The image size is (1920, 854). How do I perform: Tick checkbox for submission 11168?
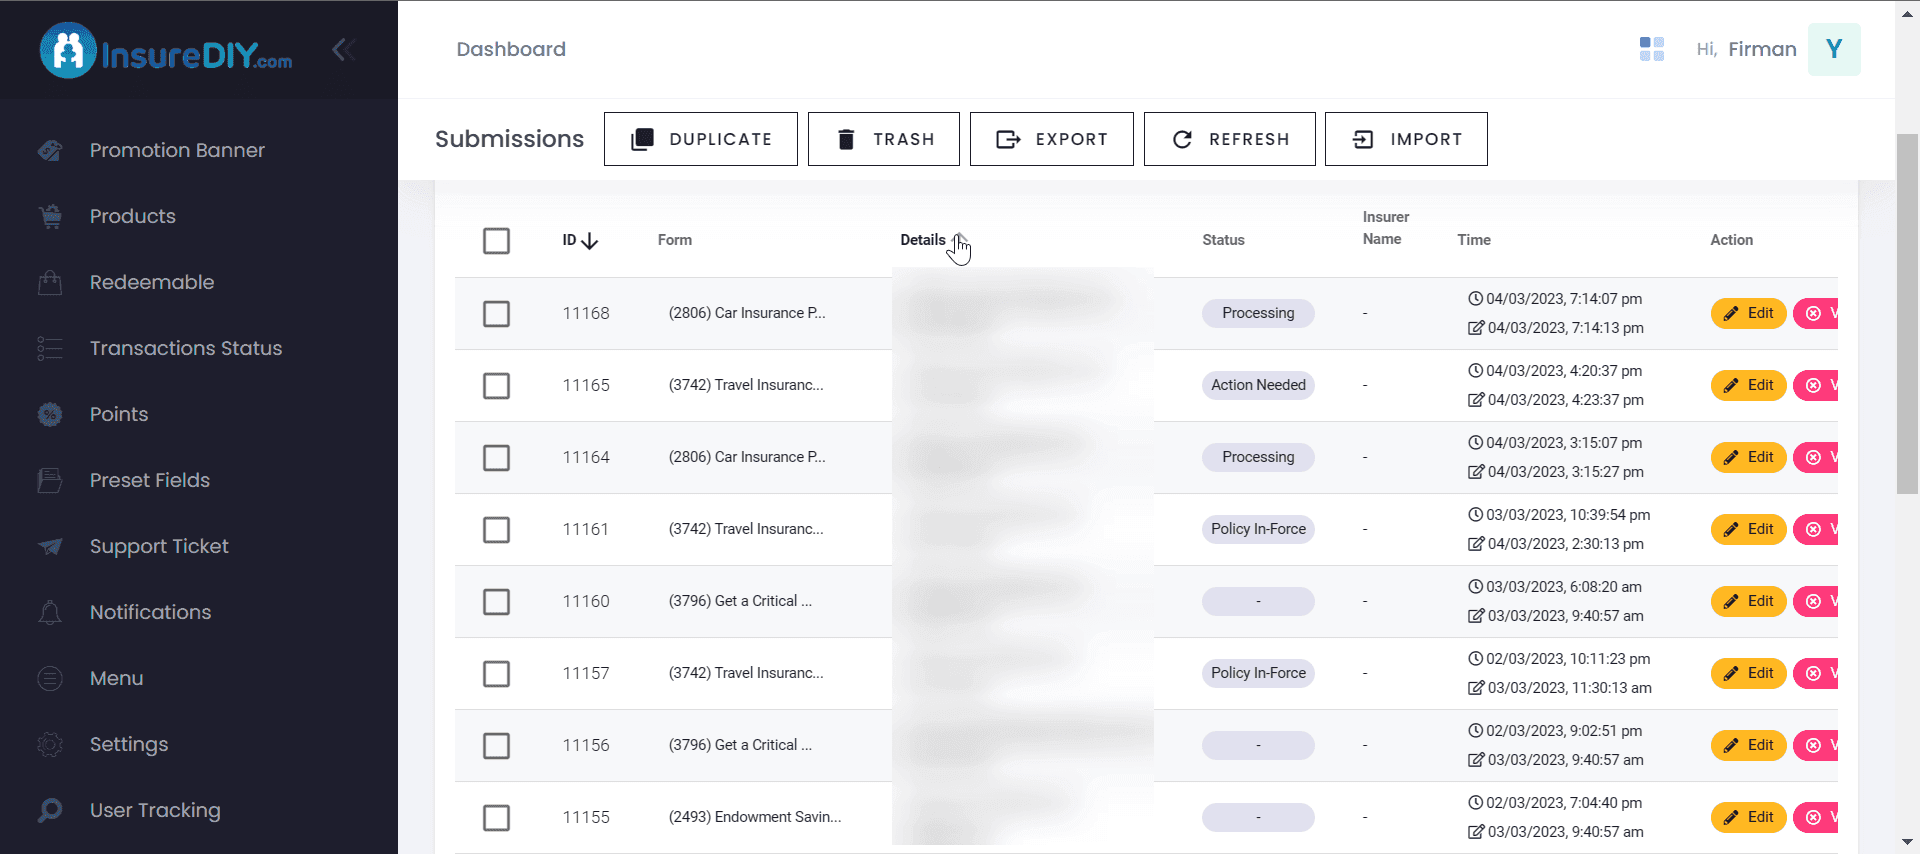coord(496,314)
